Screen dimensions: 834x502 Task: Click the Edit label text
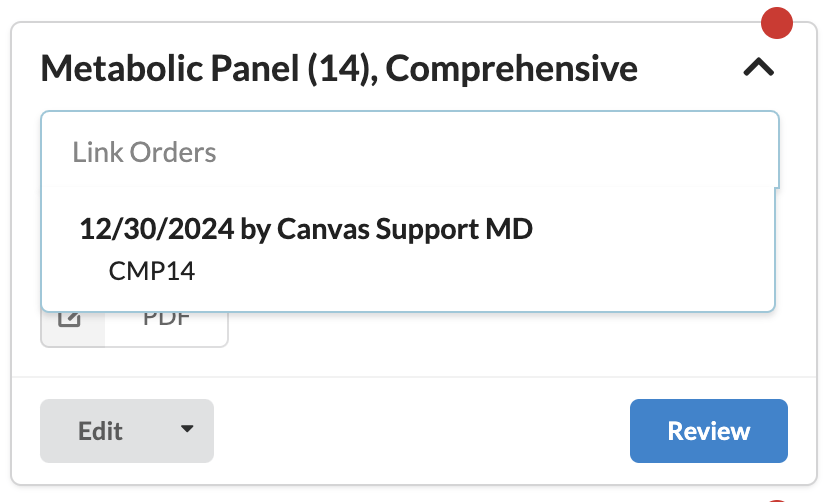tap(101, 431)
